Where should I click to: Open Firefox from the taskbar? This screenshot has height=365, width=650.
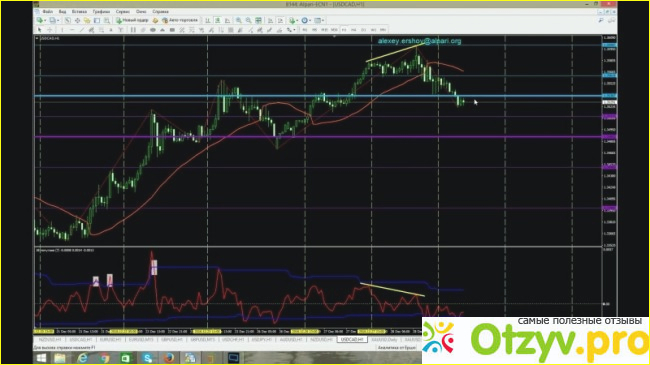click(x=168, y=358)
